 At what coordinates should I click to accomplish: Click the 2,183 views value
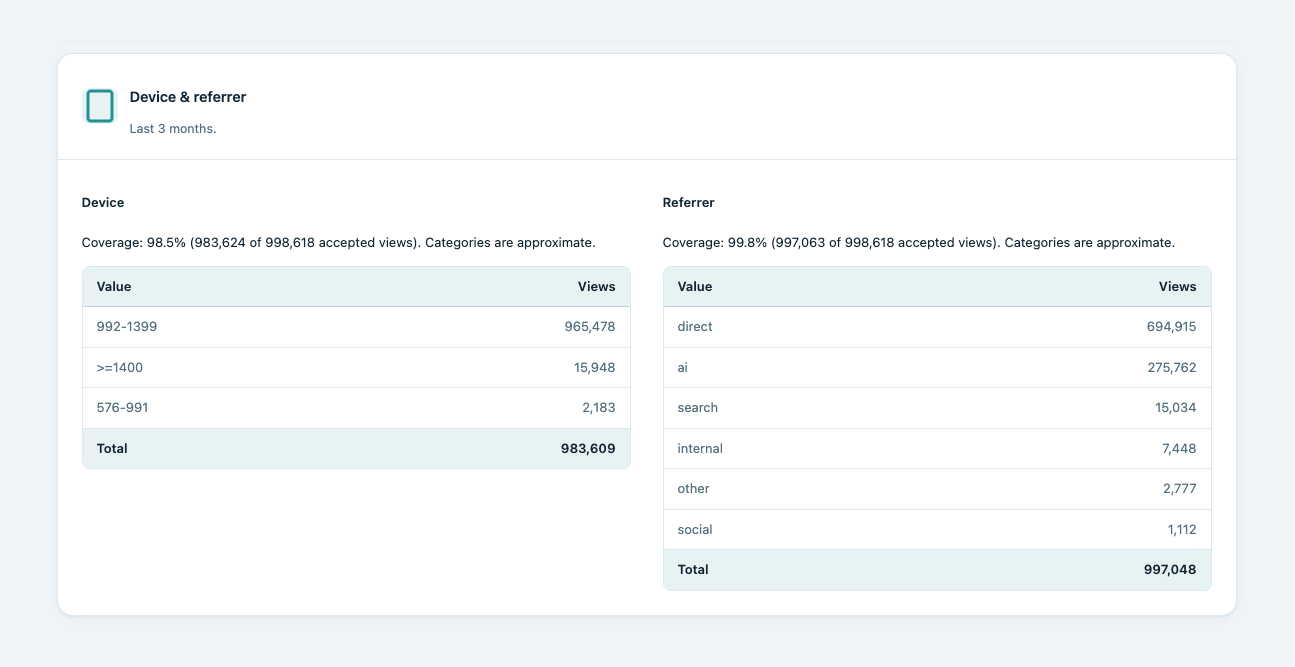(x=598, y=407)
